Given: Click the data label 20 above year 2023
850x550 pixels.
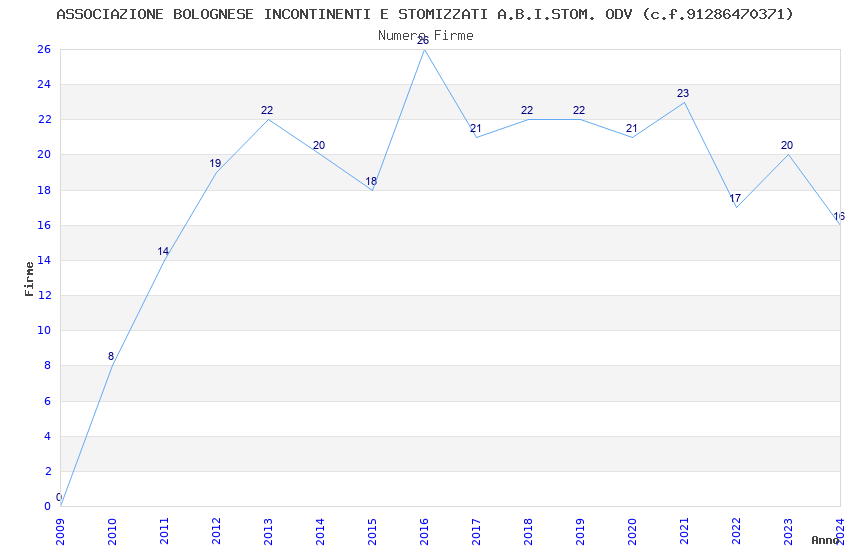Looking at the screenshot, I should [787, 145].
